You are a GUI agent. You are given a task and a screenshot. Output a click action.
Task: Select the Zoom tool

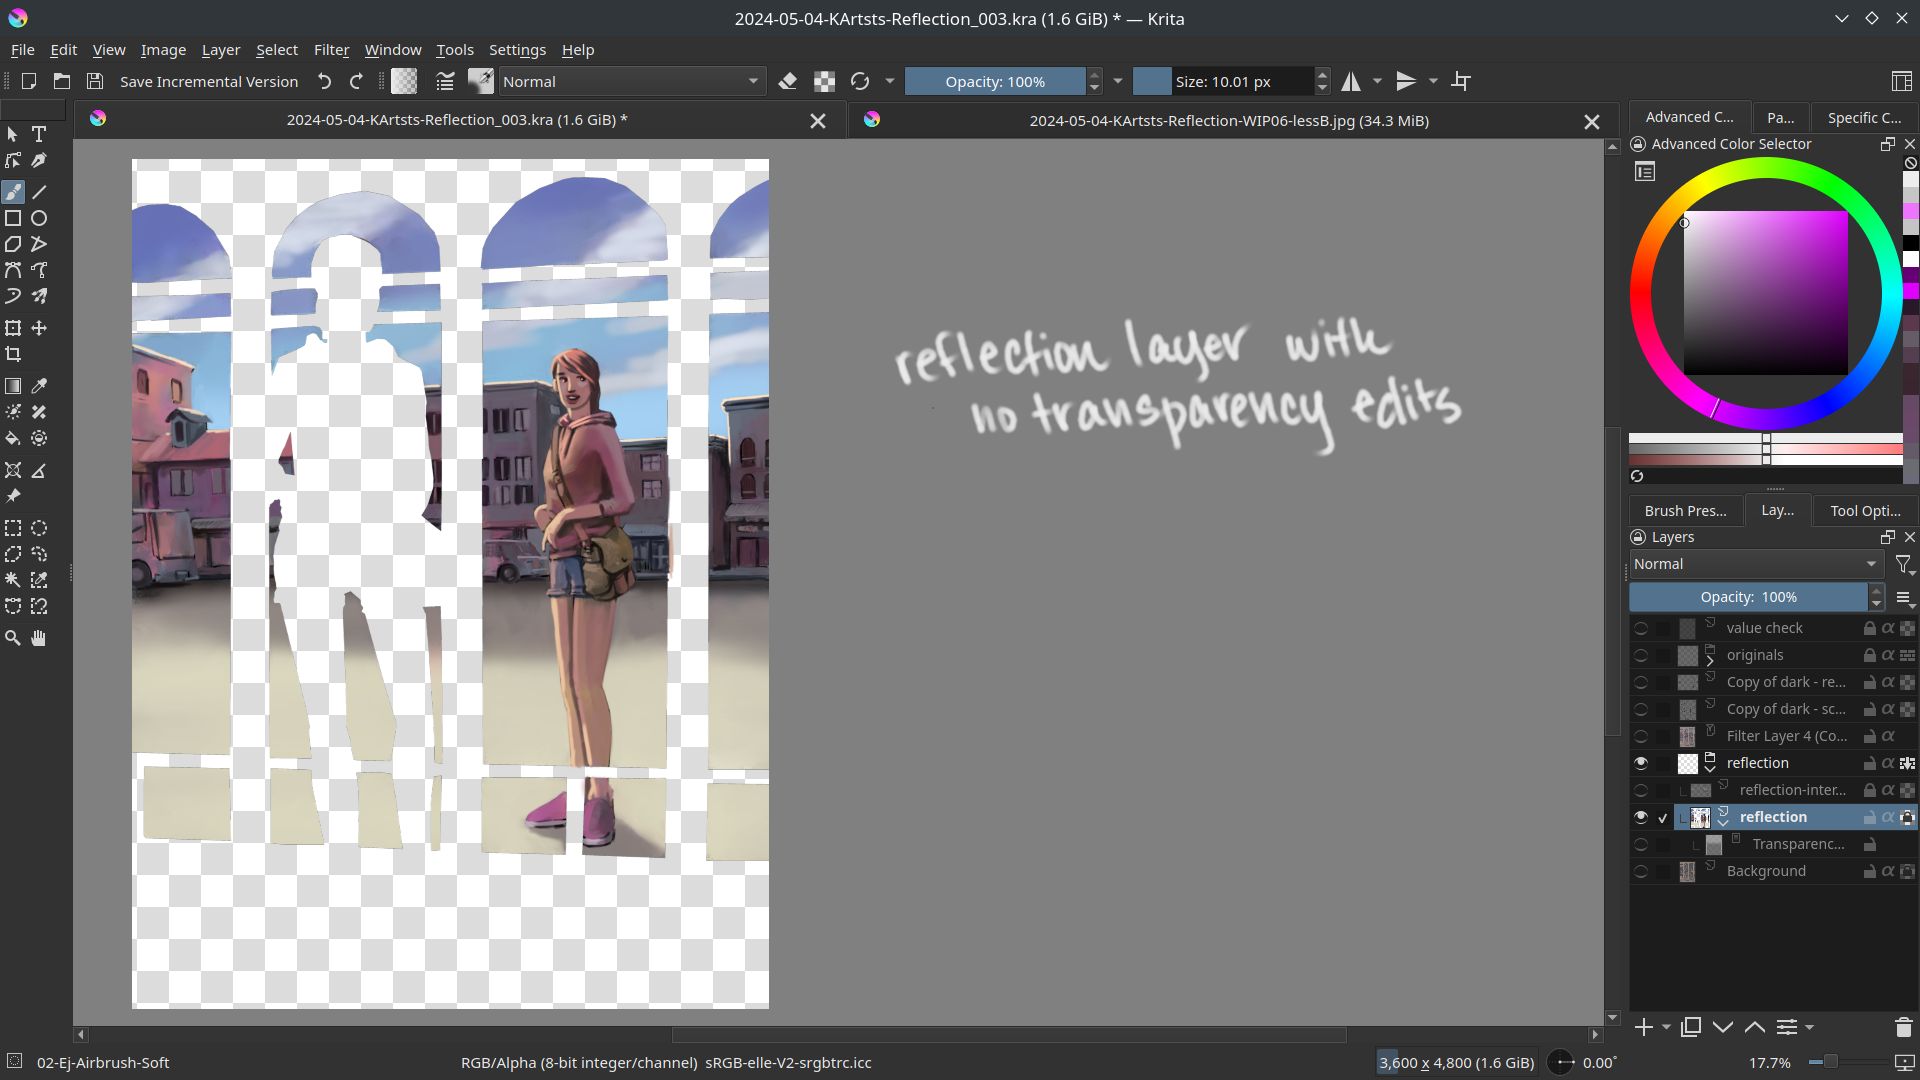(13, 638)
